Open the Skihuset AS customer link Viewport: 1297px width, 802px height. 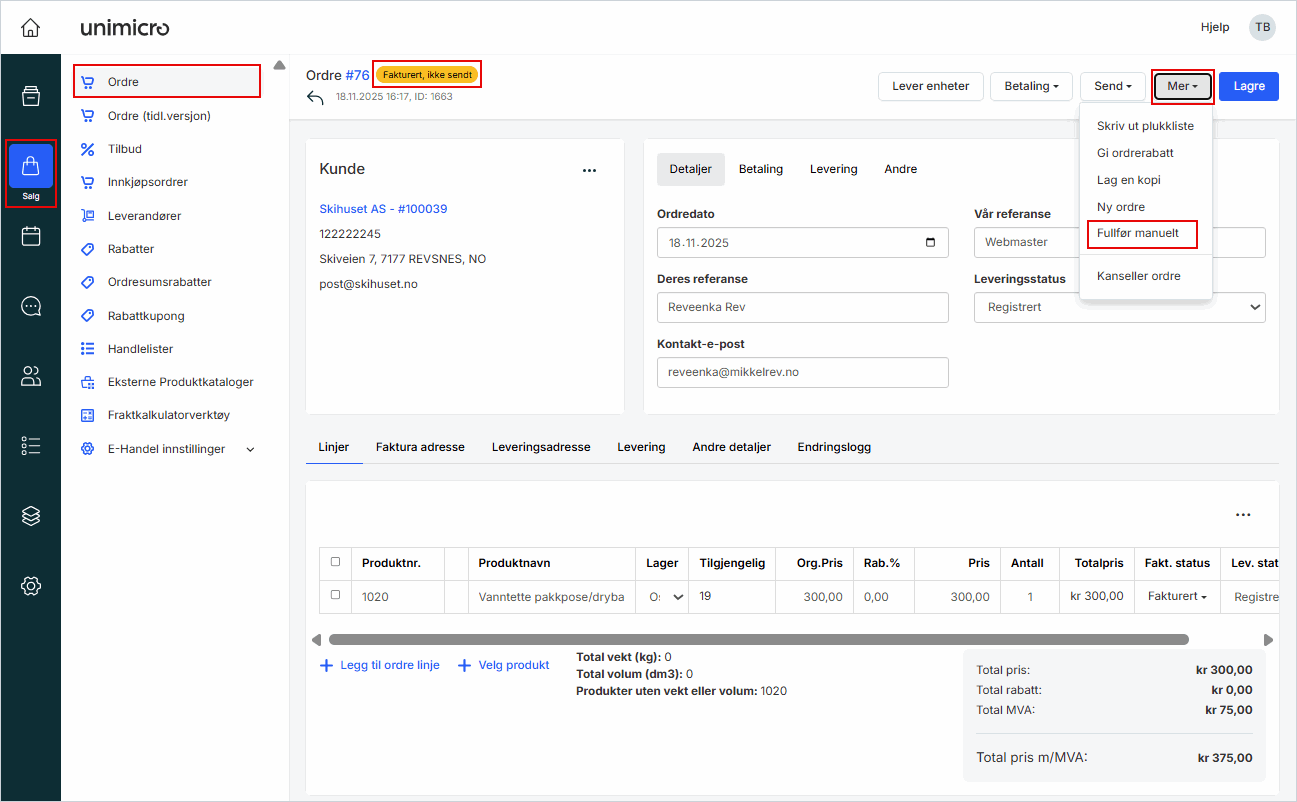[x=383, y=209]
